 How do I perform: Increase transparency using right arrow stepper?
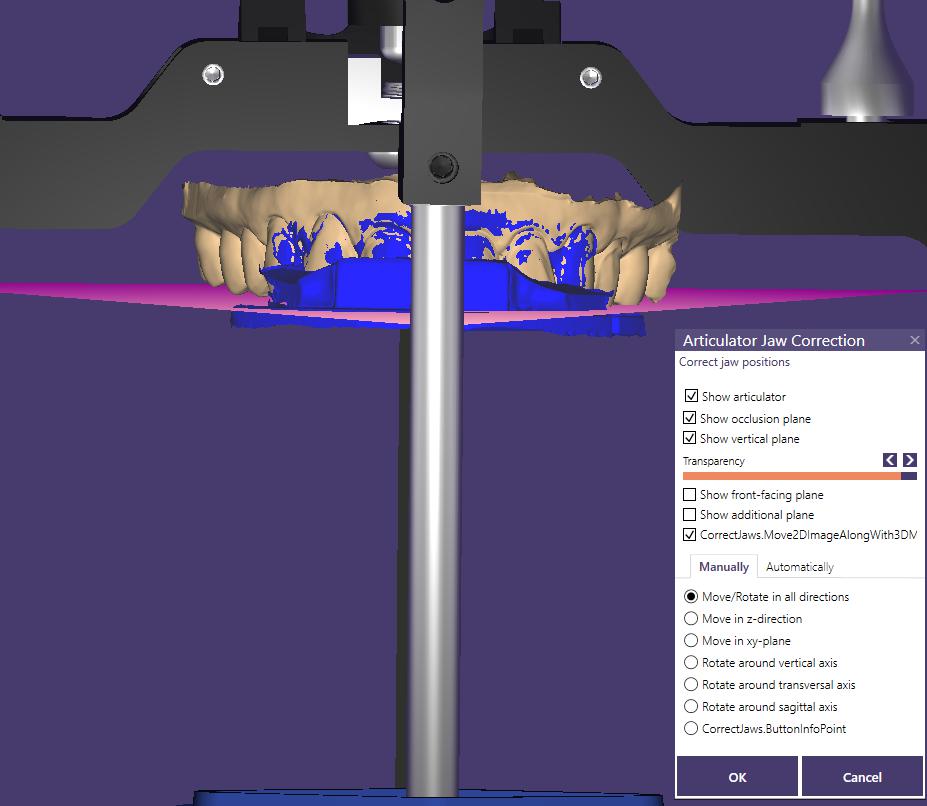coord(910,460)
